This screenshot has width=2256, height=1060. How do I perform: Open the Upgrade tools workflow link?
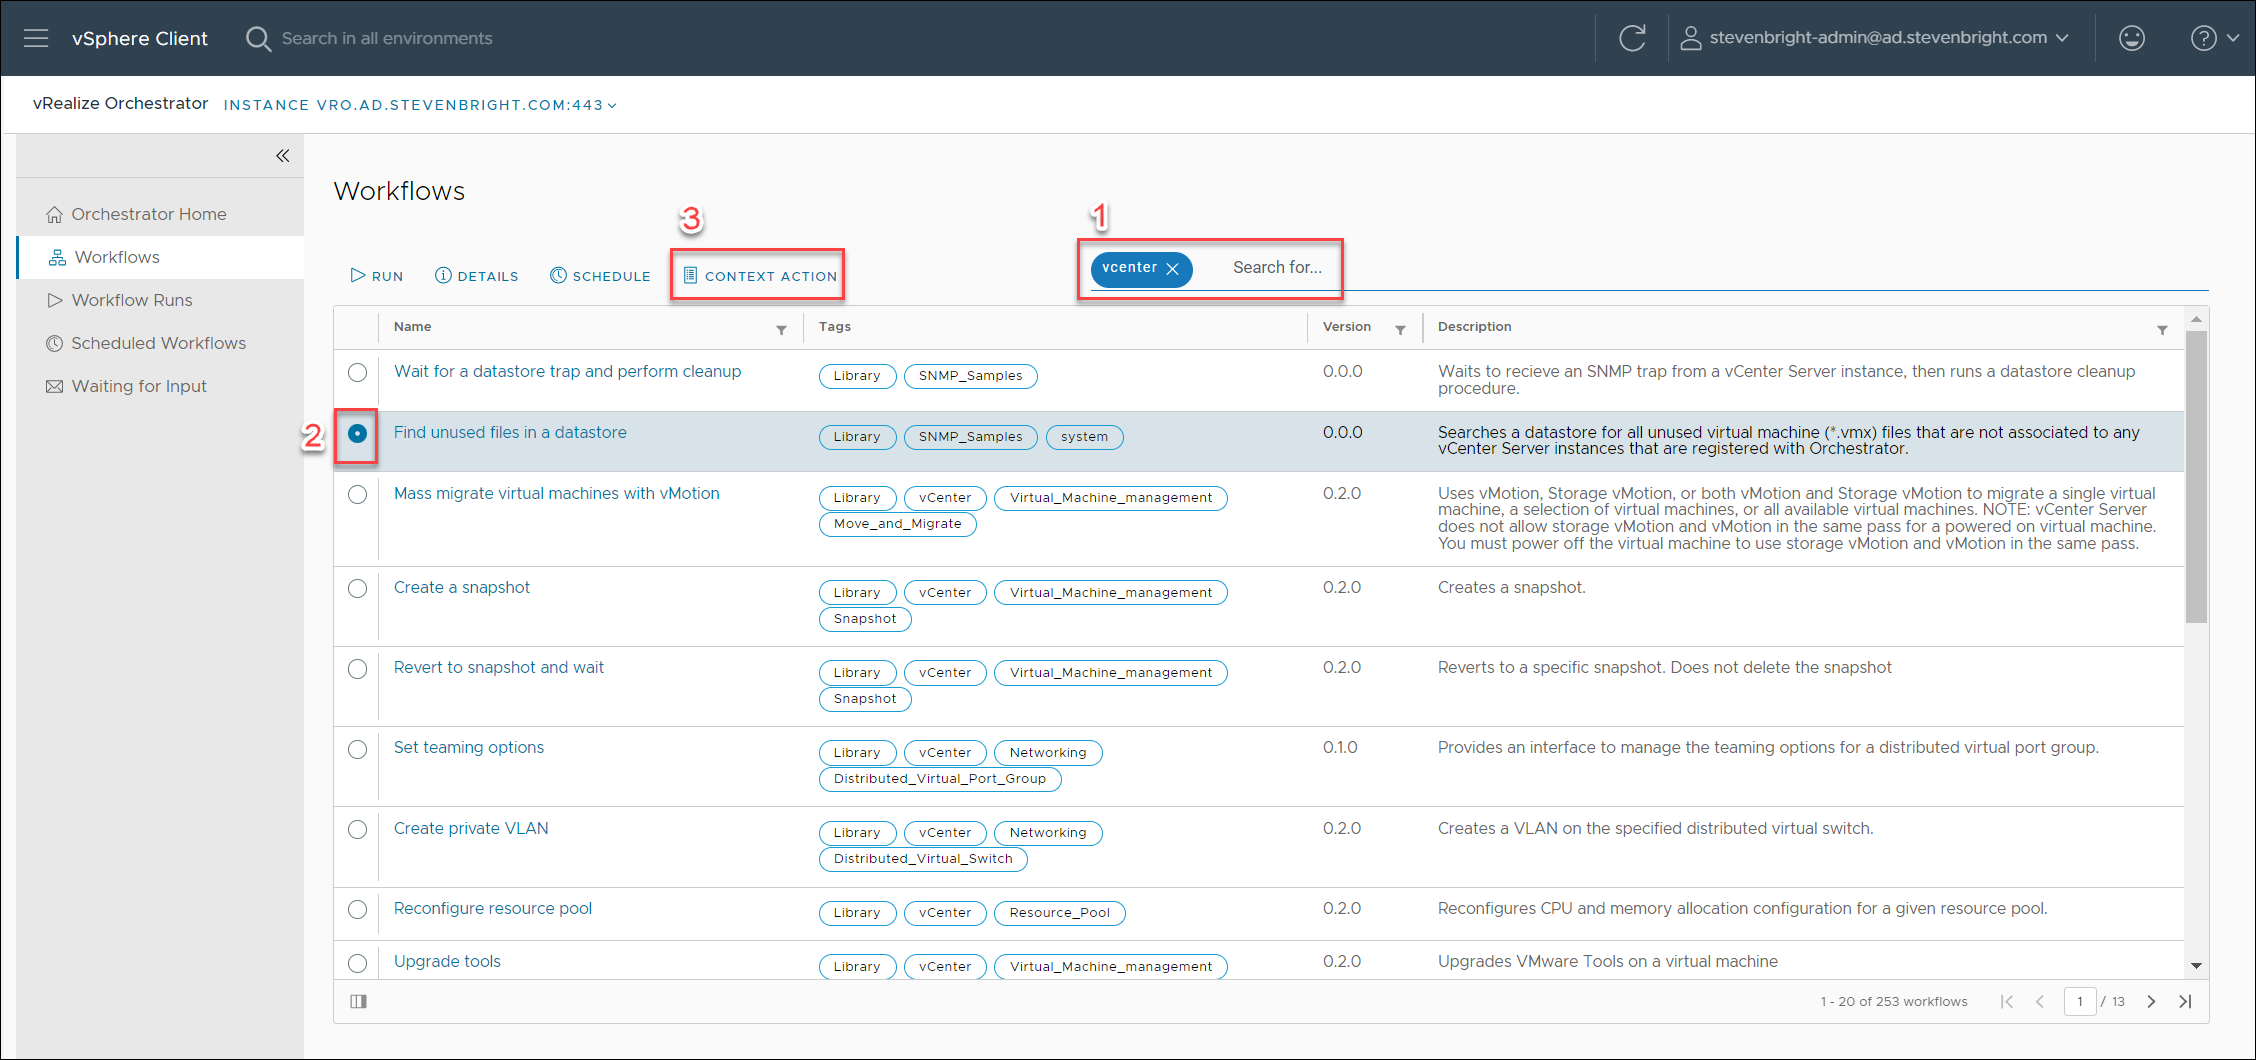[x=447, y=961]
